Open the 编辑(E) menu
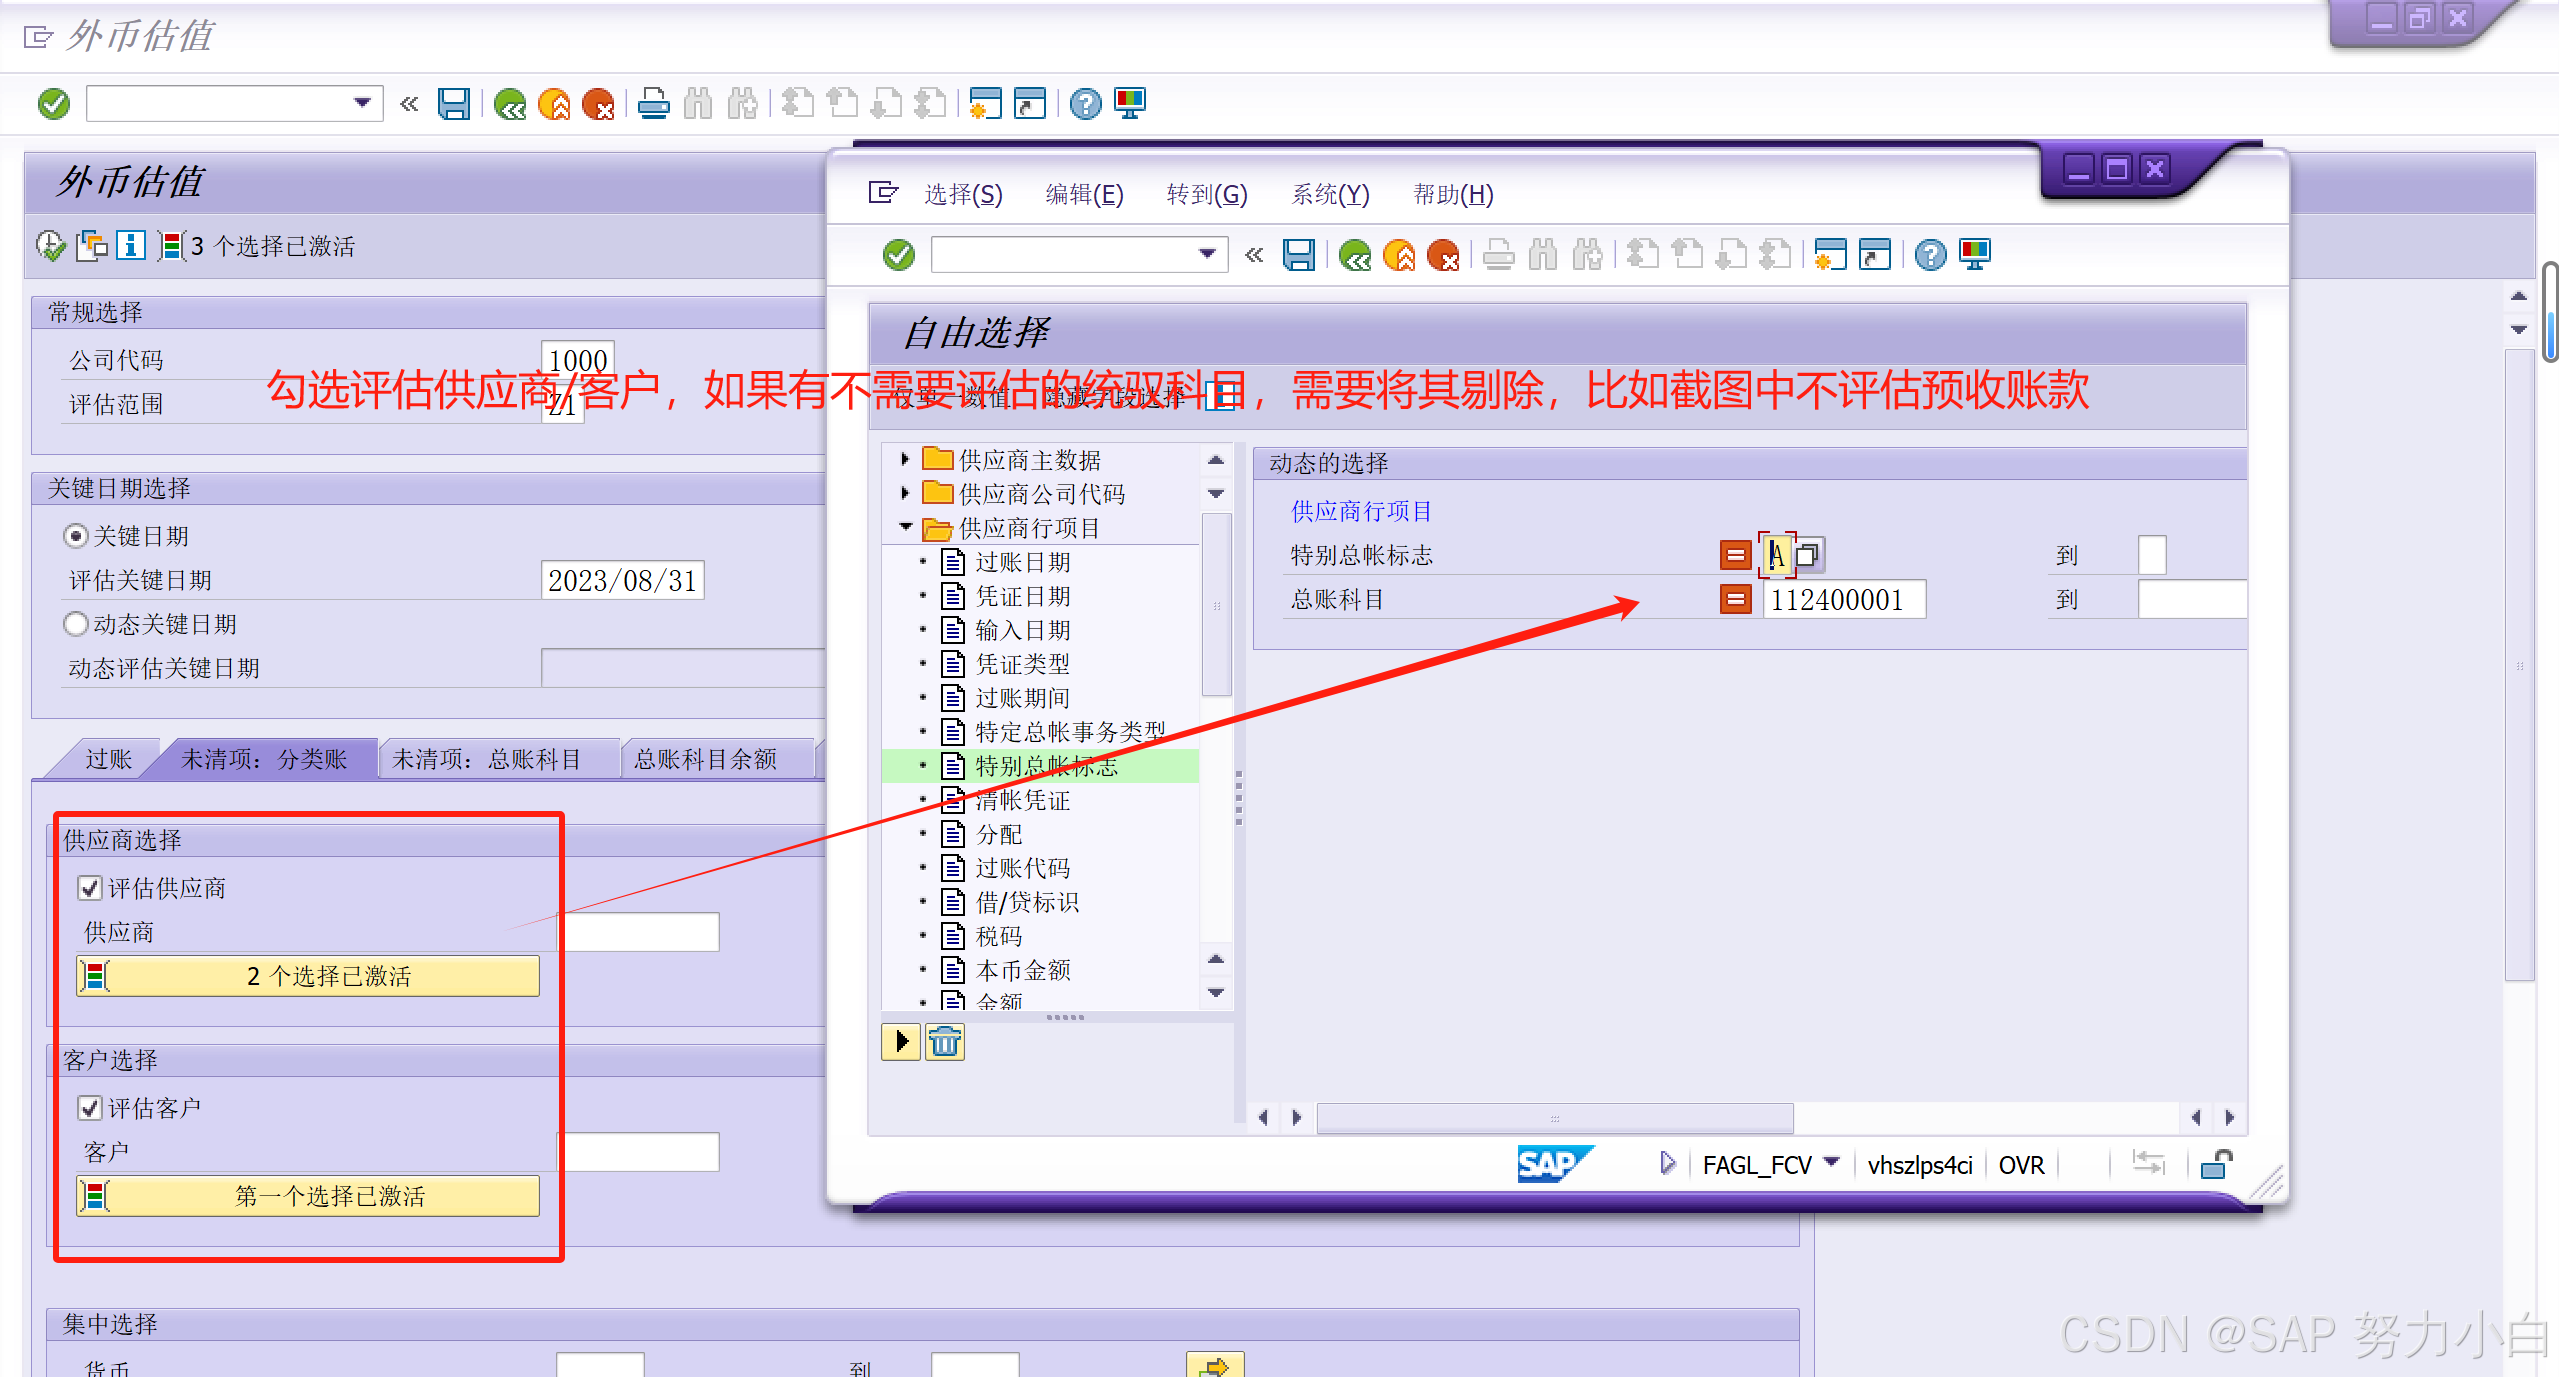 tap(1084, 194)
